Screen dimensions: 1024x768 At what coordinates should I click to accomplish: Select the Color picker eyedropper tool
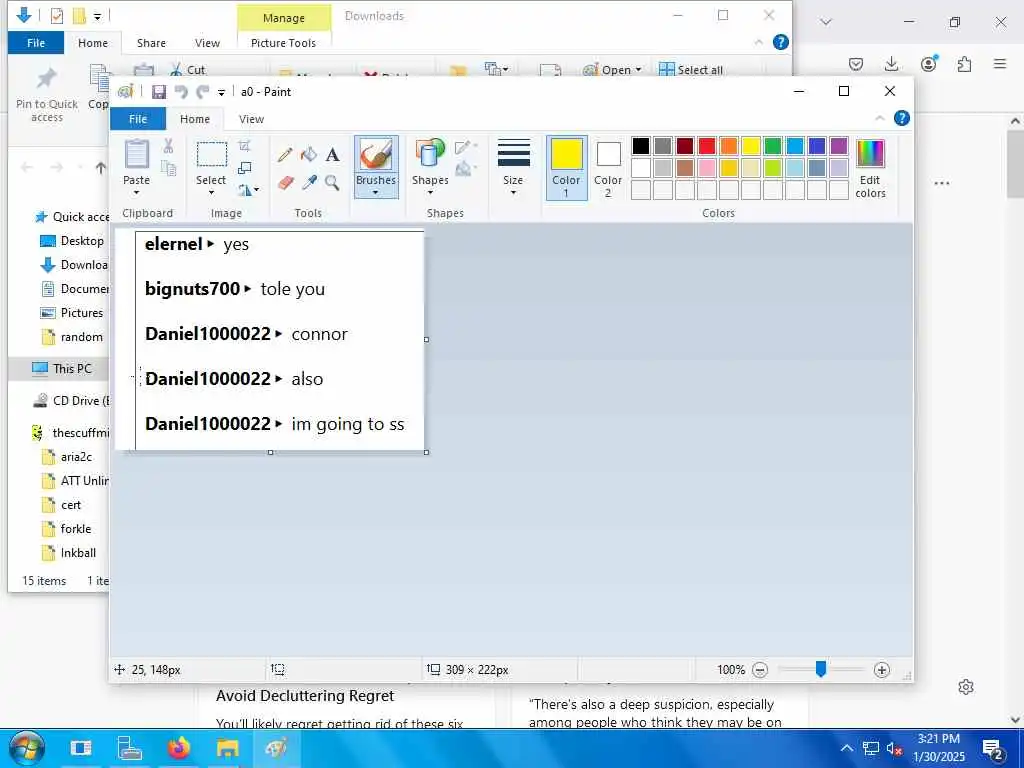pos(309,182)
